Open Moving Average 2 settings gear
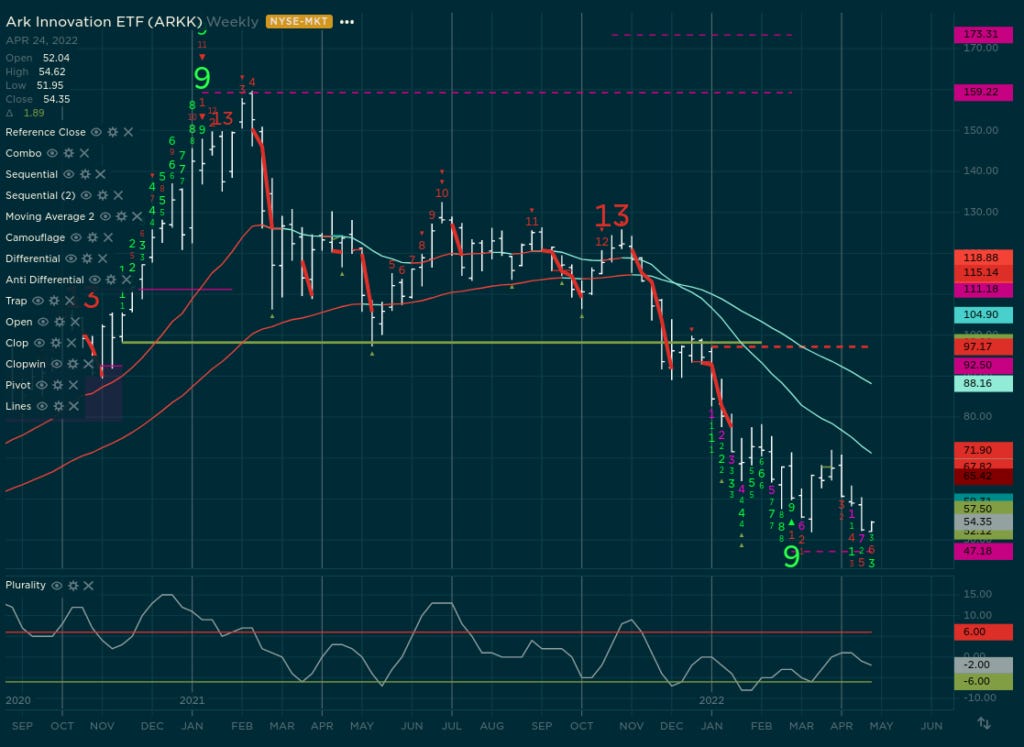The image size is (1024, 747). pos(121,216)
